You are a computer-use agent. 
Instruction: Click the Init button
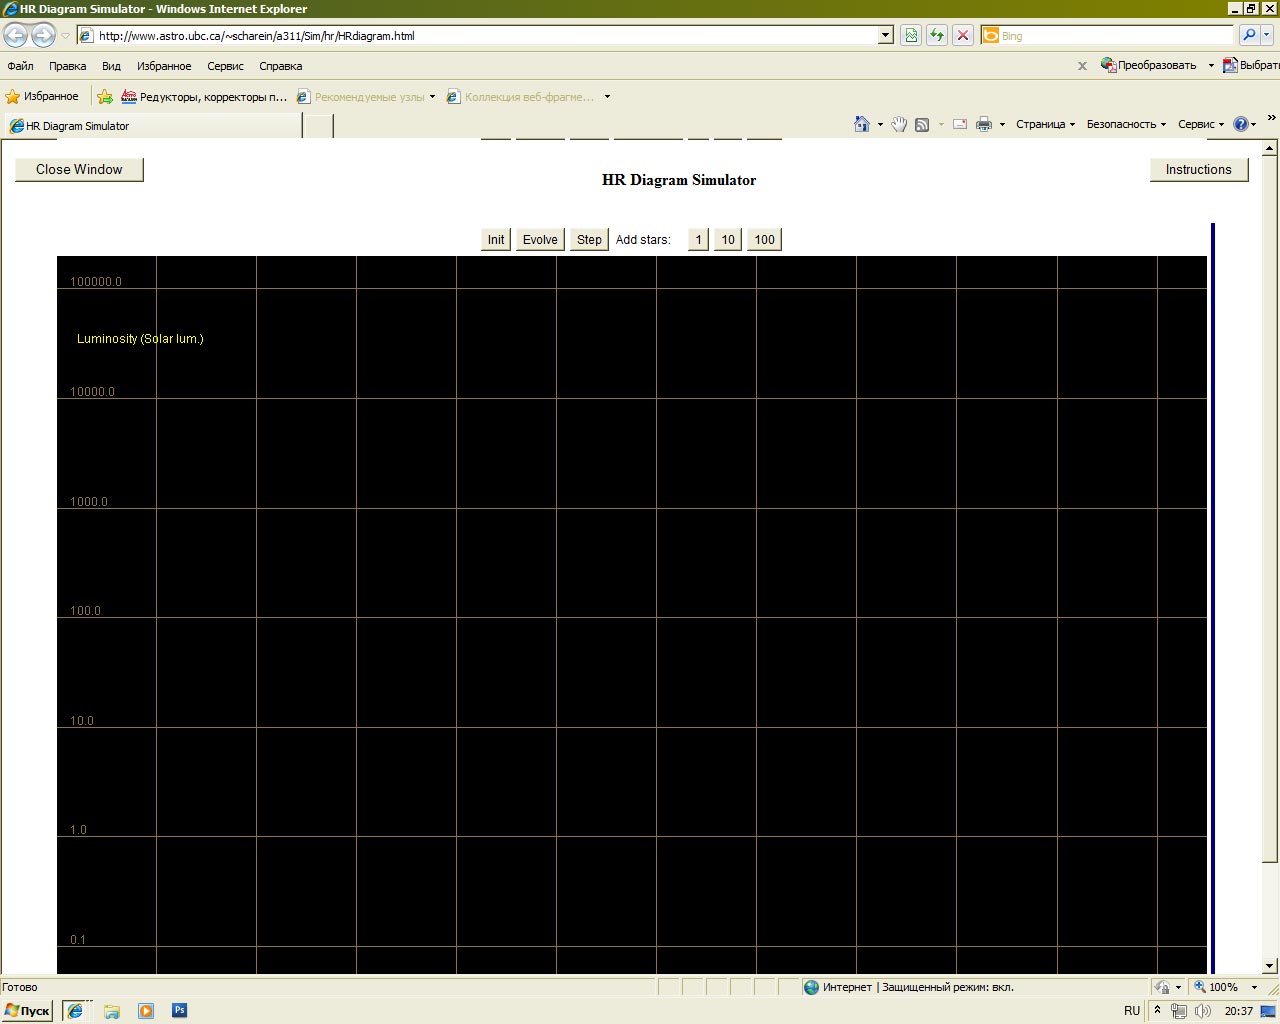496,239
